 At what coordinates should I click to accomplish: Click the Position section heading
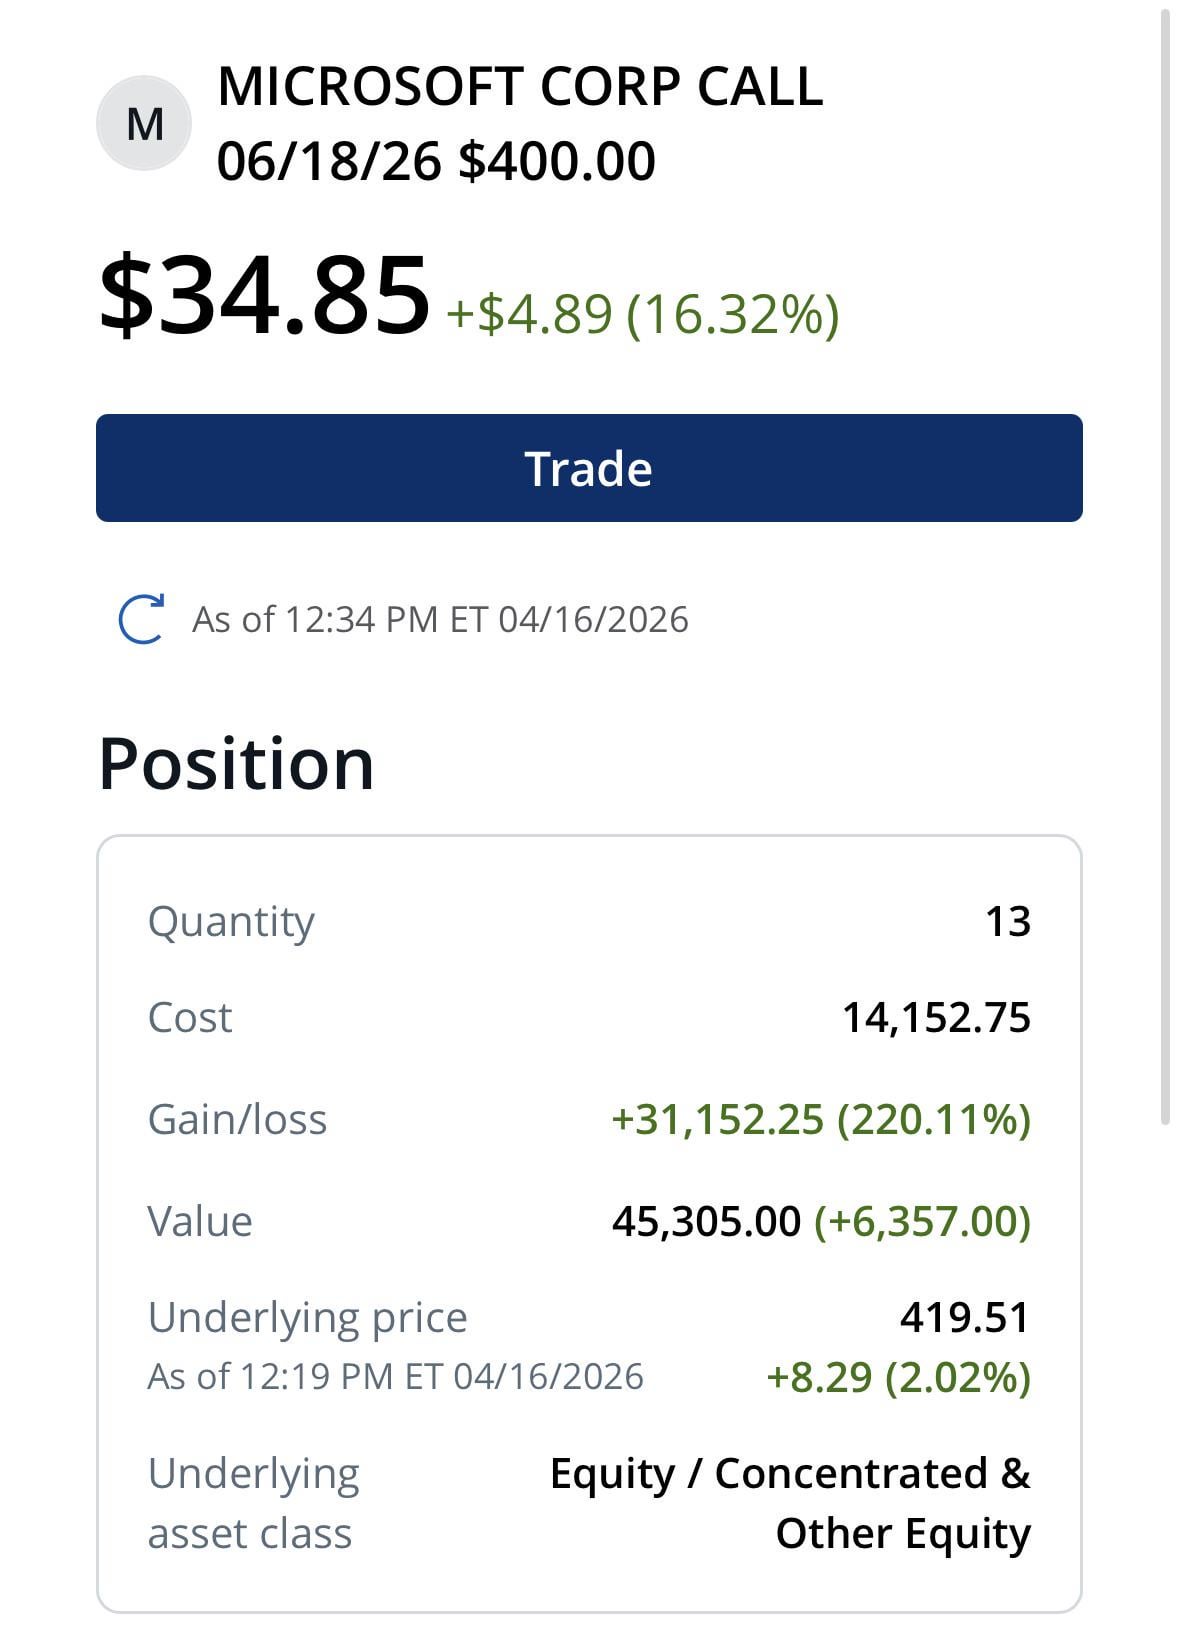(x=236, y=764)
